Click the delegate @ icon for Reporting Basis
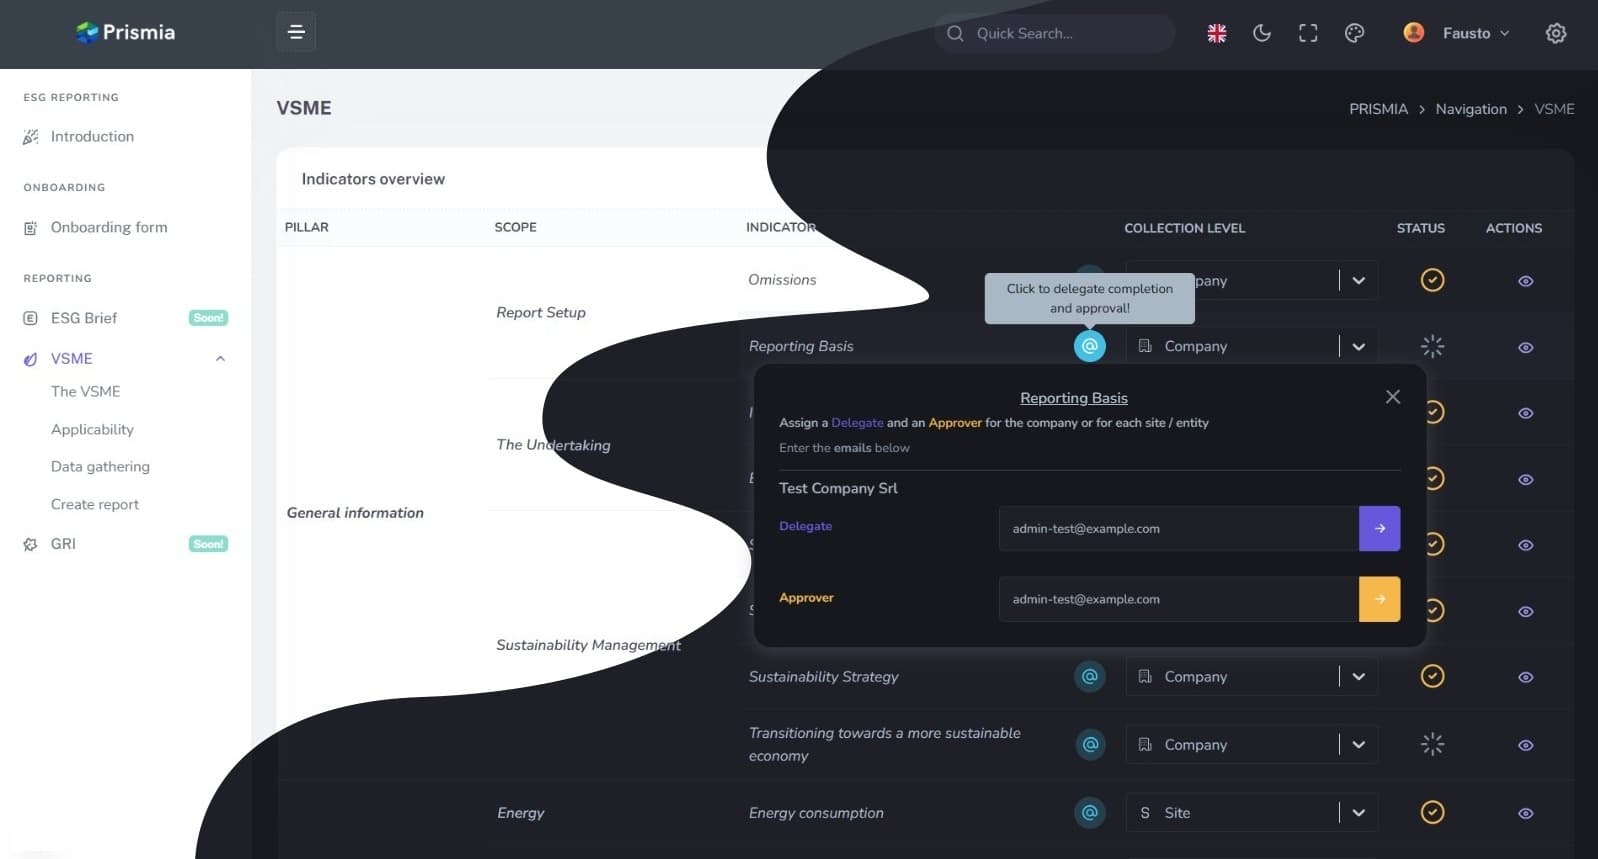Image resolution: width=1598 pixels, height=859 pixels. click(1089, 346)
